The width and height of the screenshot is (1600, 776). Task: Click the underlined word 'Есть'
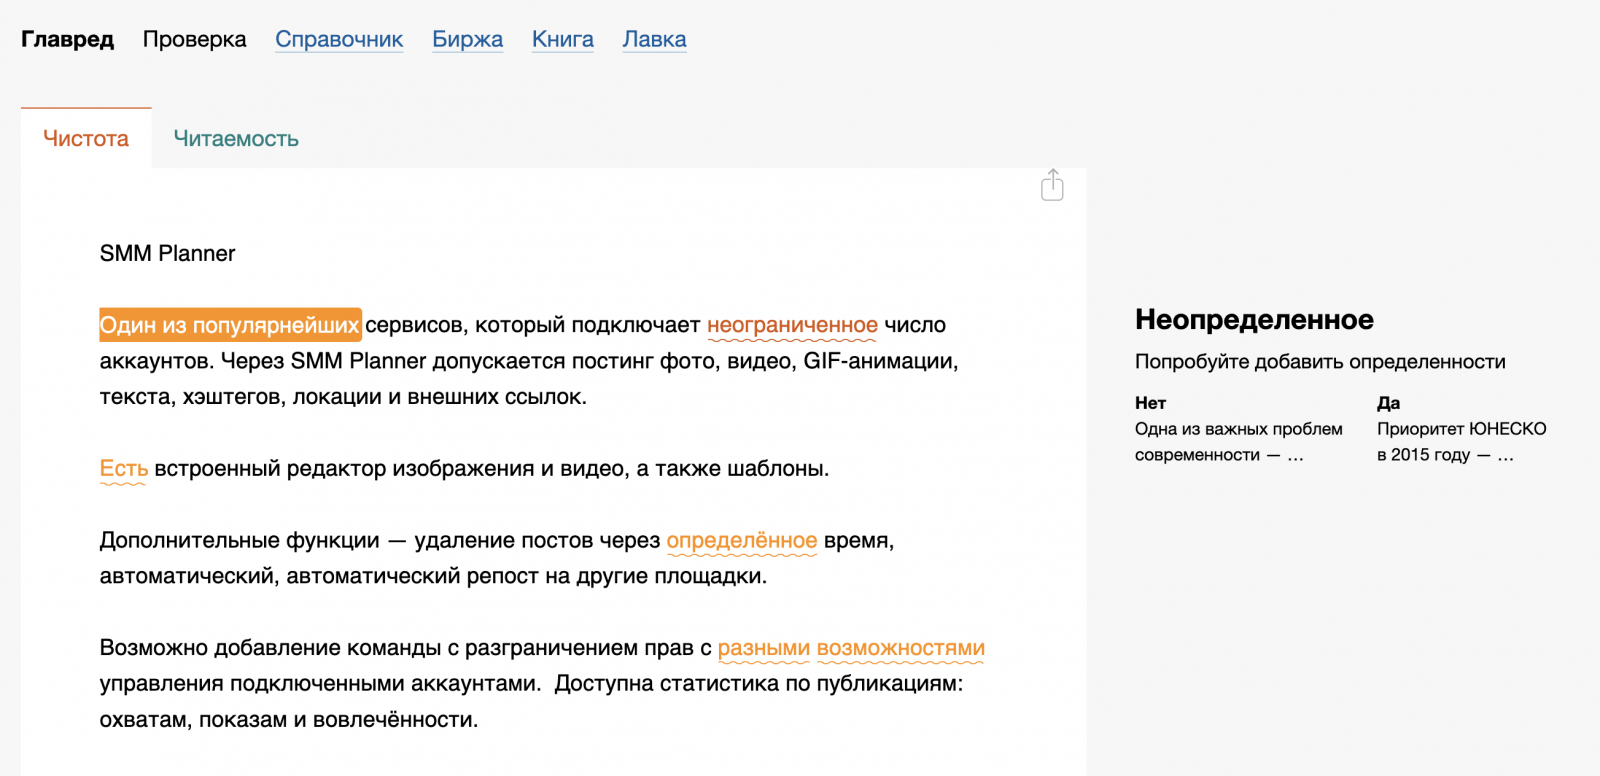pos(123,468)
